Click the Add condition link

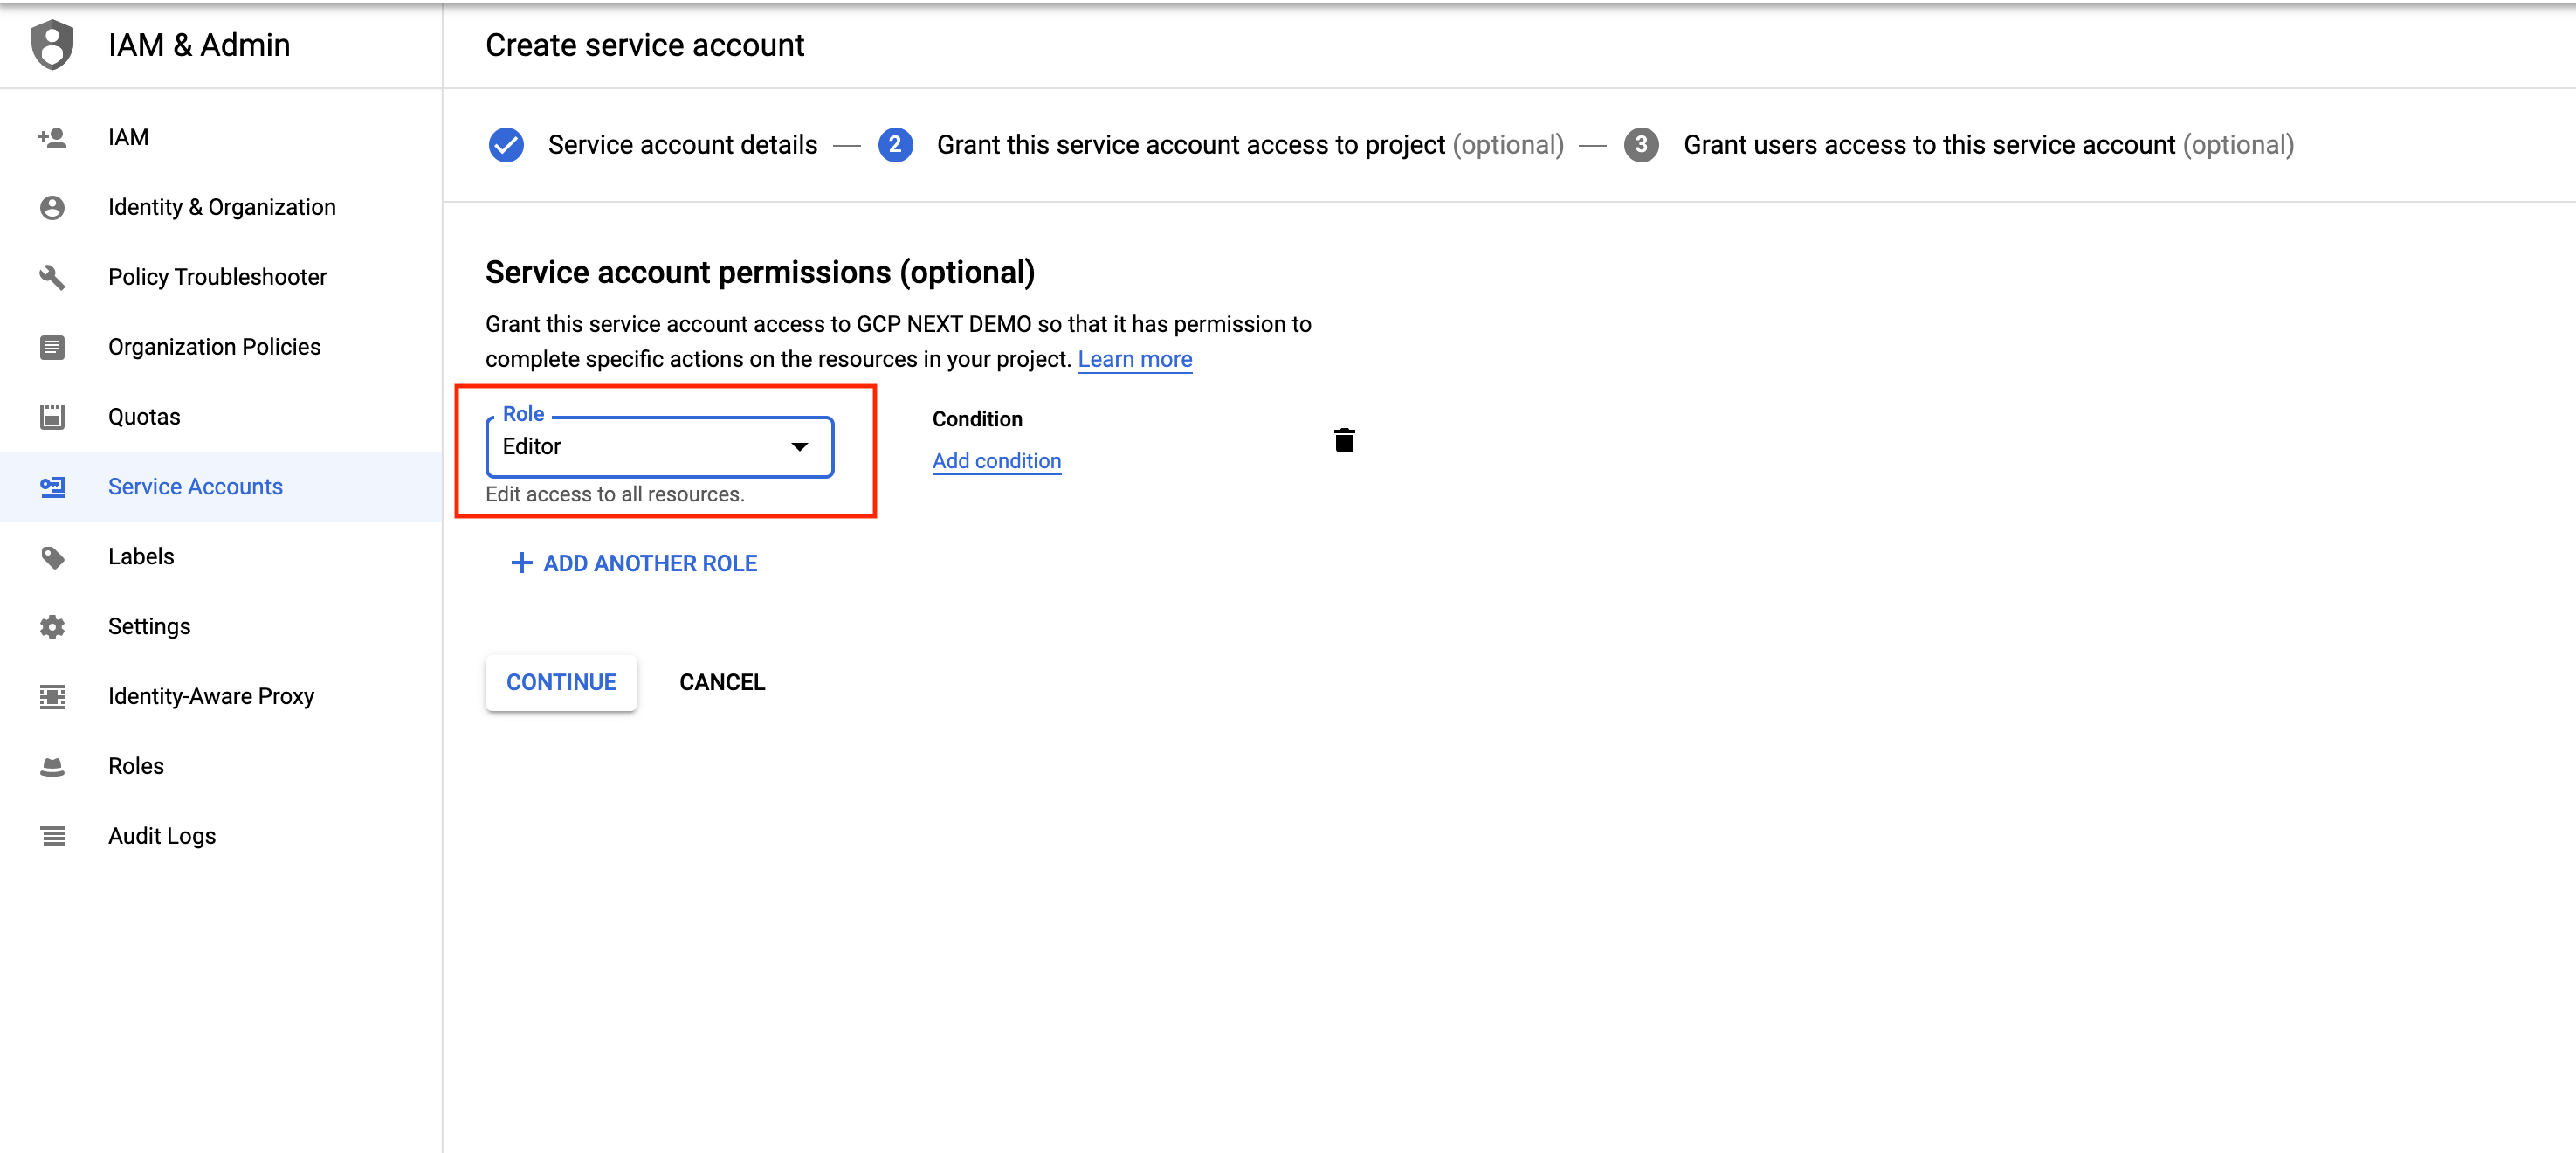(996, 461)
